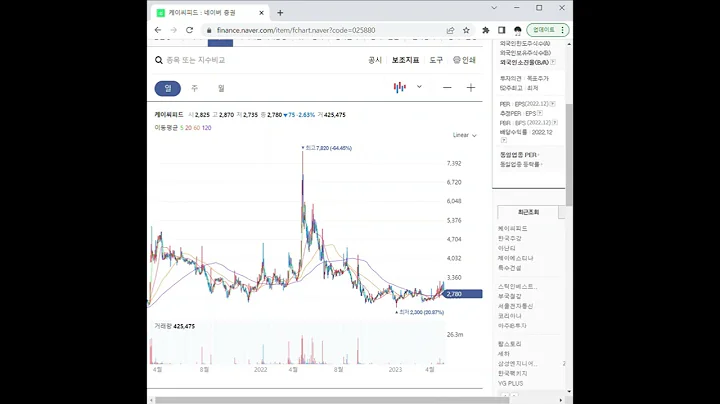Click the green 업데이트 button
The image size is (720, 404).
point(548,30)
